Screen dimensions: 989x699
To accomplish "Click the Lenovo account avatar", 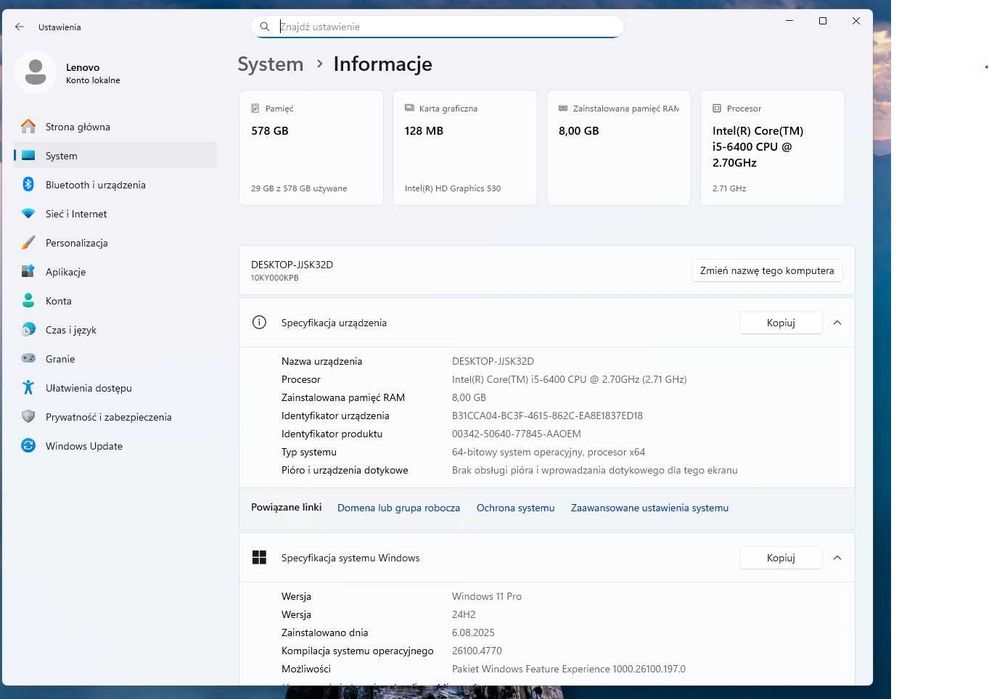I will 35,73.
